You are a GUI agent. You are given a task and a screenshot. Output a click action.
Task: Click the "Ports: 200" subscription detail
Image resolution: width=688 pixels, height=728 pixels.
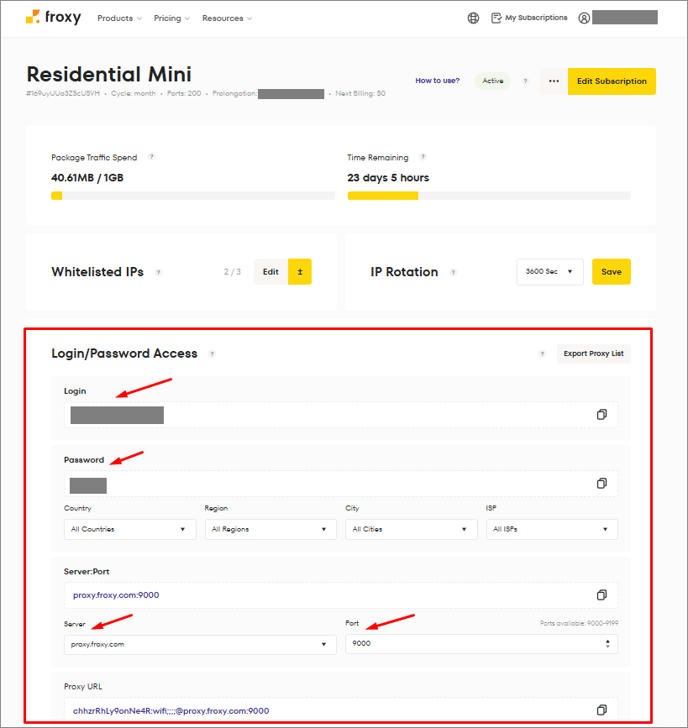click(184, 93)
